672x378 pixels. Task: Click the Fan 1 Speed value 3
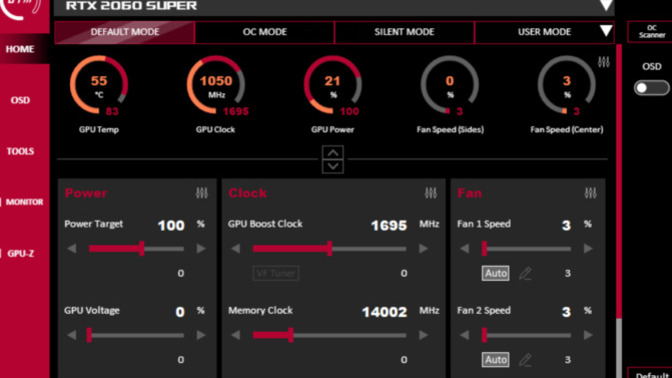pyautogui.click(x=566, y=225)
